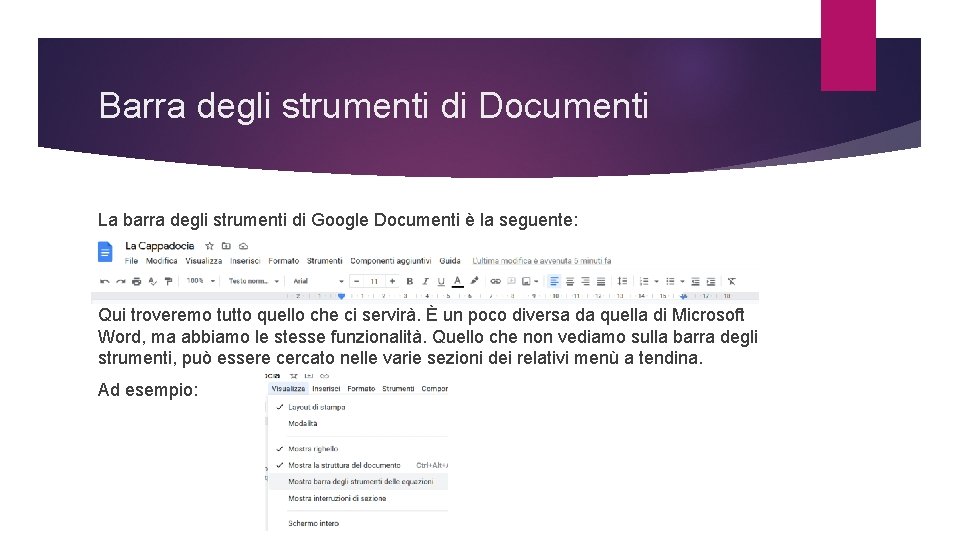Open the last-edit link "L'ultima modifica"
960x540 pixels.
542,261
